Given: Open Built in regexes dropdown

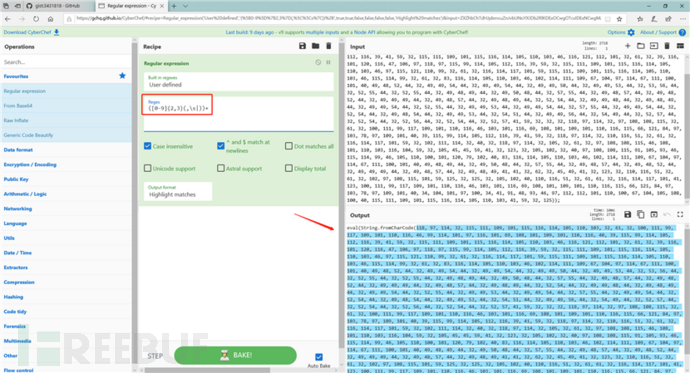Looking at the screenshot, I should coord(239,81).
